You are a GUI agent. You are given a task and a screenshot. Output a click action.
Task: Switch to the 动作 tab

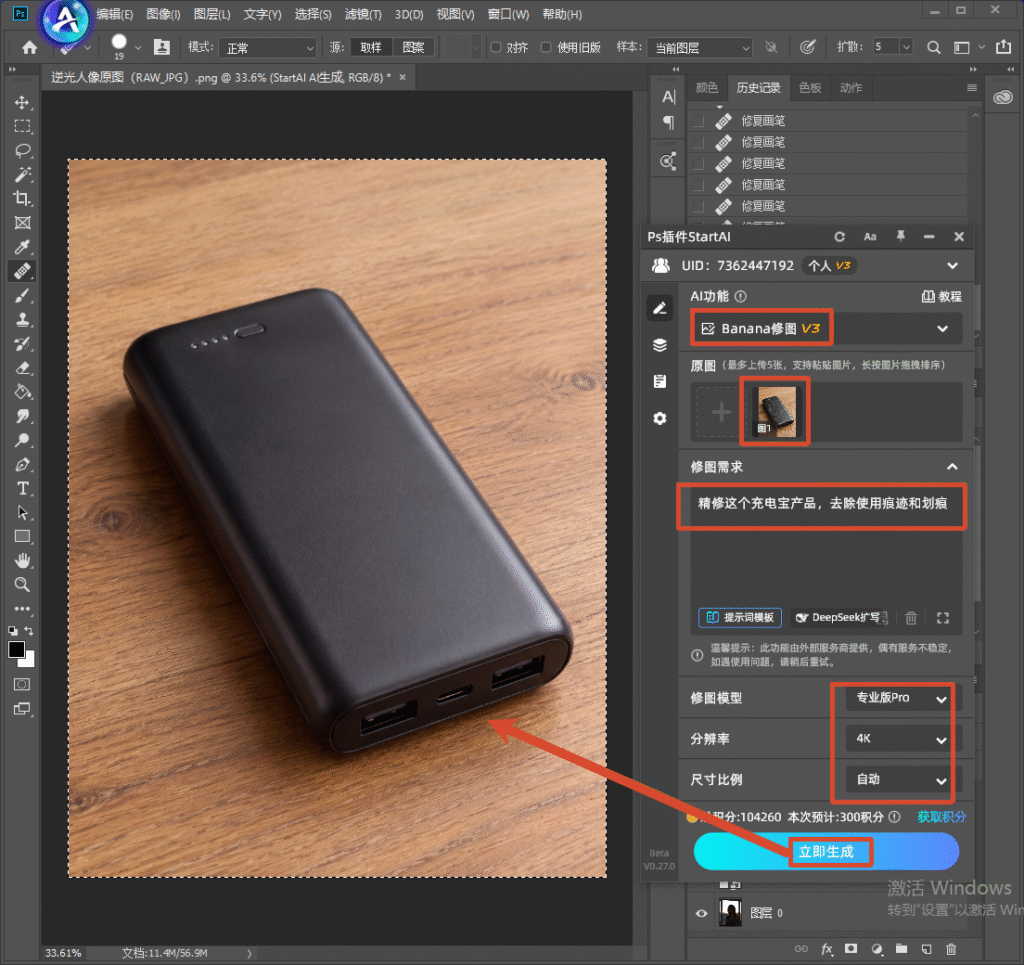tap(851, 87)
